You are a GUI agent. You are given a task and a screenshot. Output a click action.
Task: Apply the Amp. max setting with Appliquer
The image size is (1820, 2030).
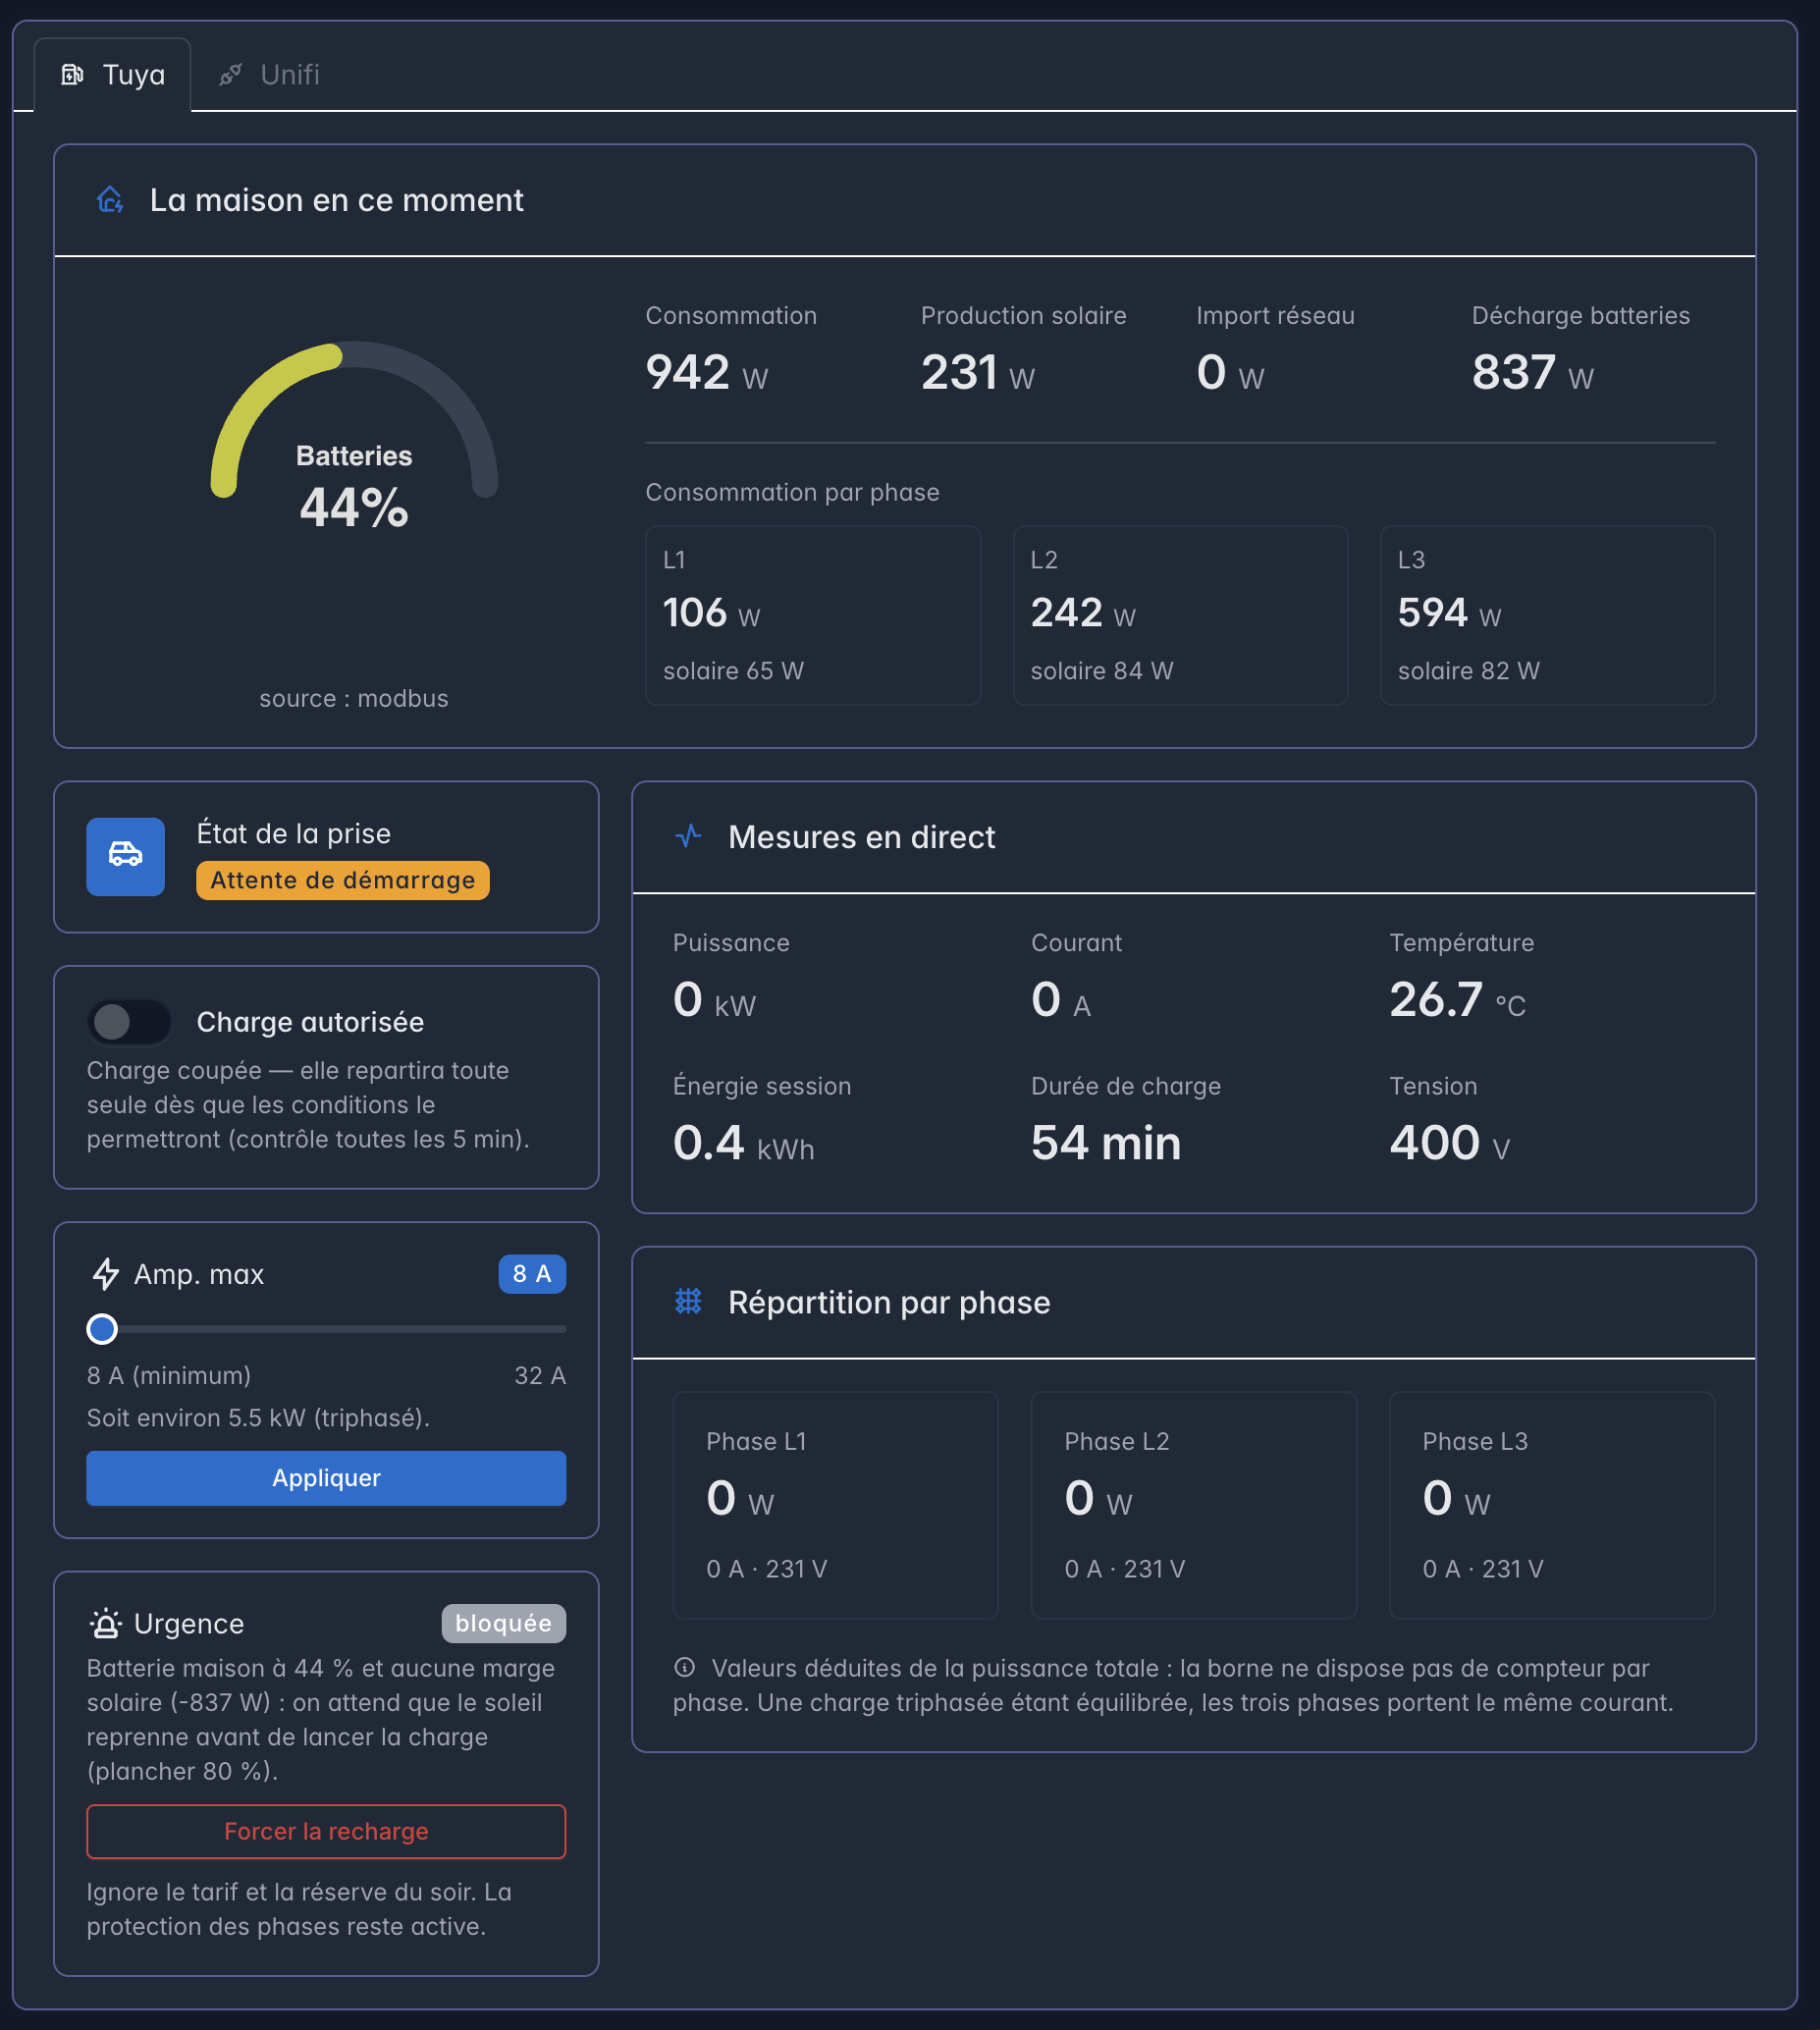(326, 1478)
